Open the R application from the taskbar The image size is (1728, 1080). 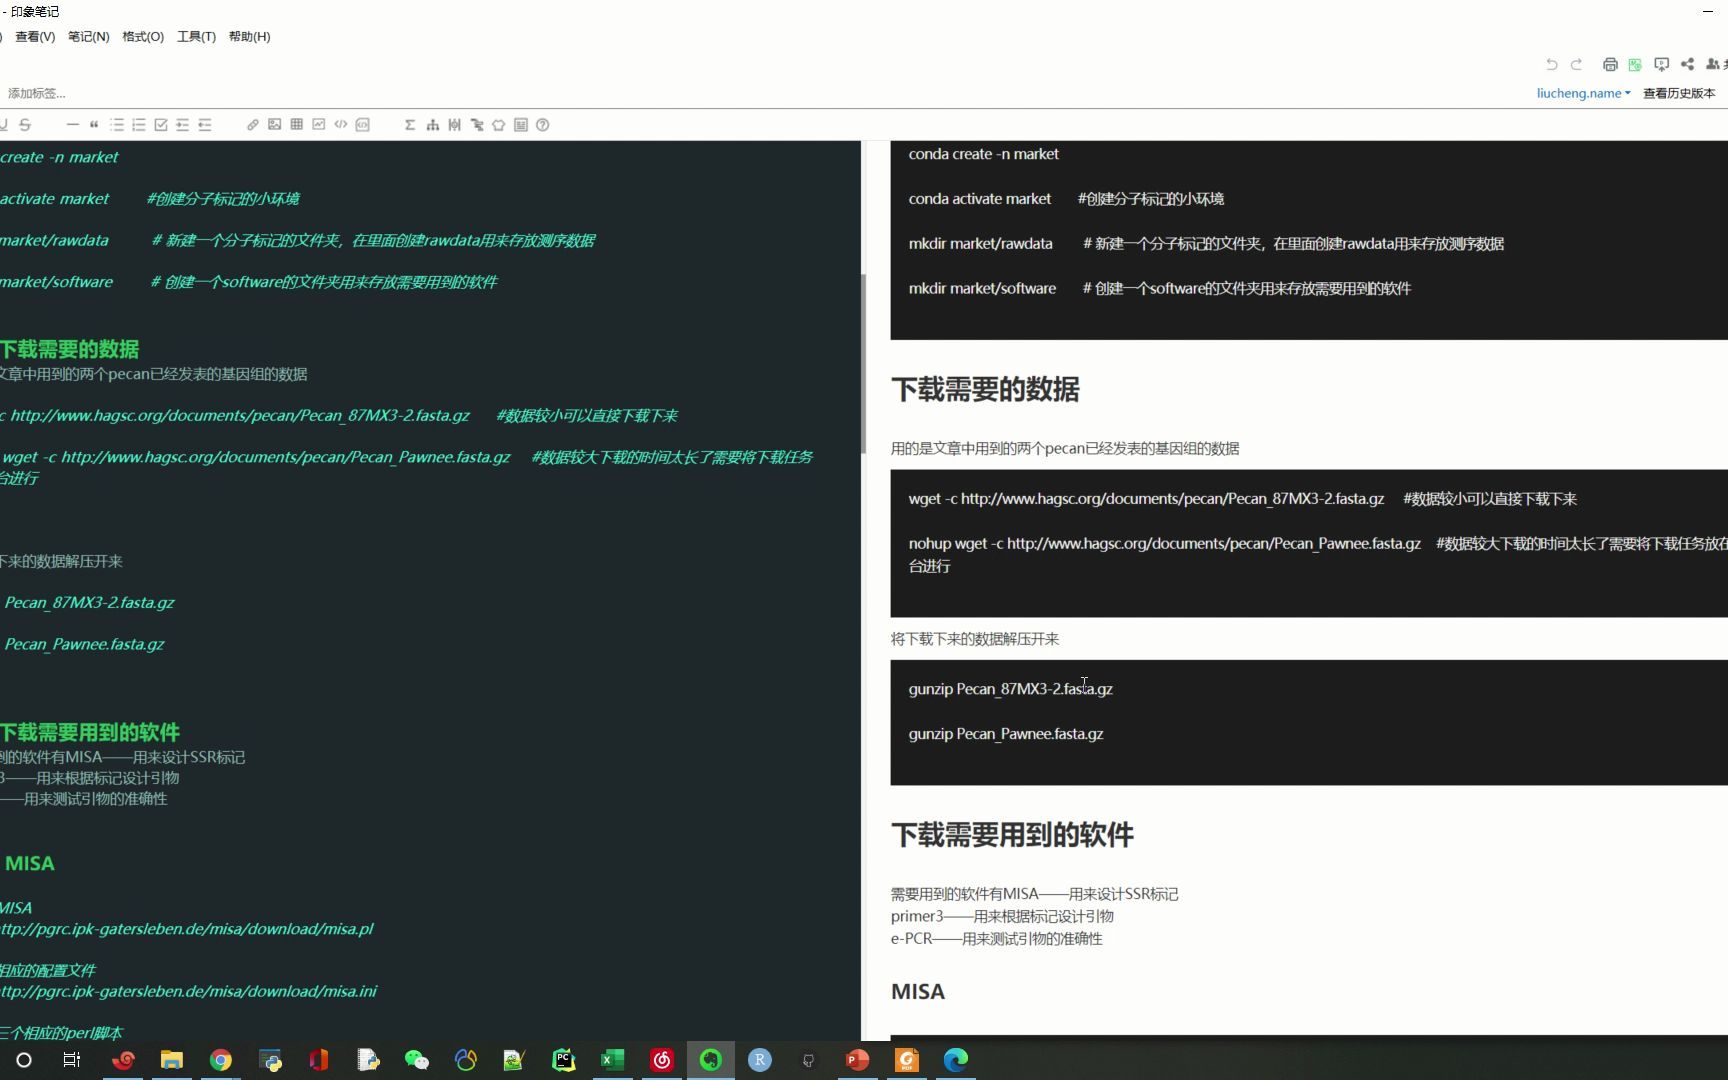[760, 1060]
